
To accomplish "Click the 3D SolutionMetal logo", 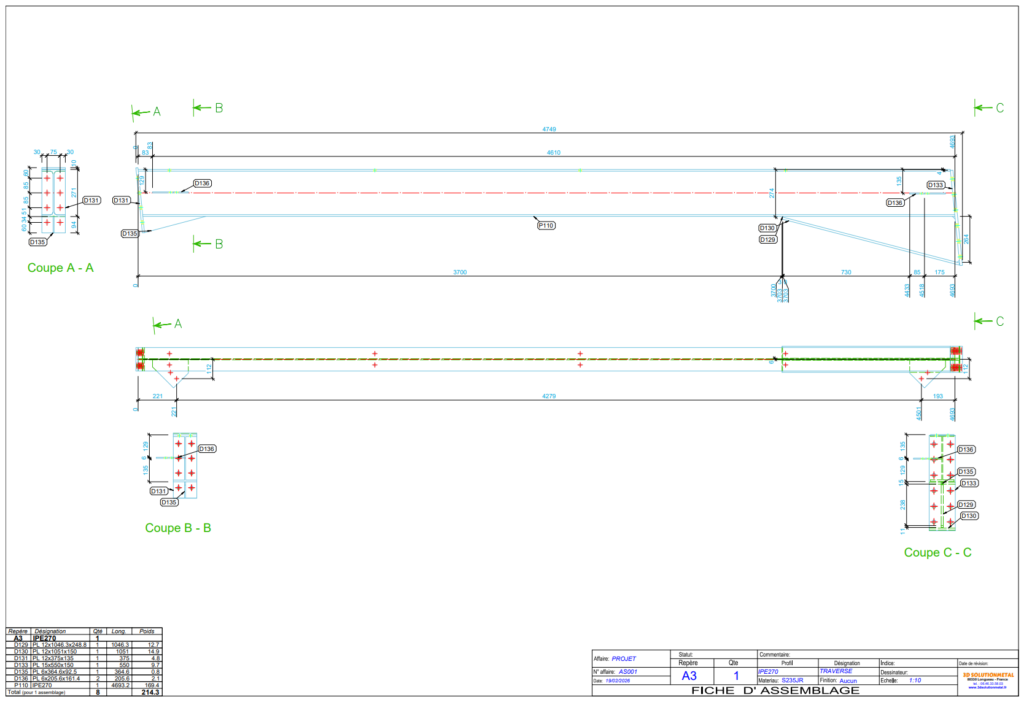I will point(988,679).
